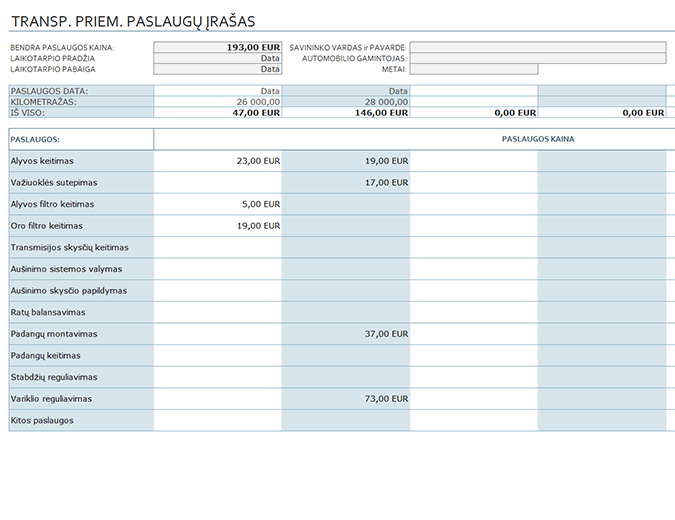Click the 193,00 EUR total service cost cell

[217, 47]
